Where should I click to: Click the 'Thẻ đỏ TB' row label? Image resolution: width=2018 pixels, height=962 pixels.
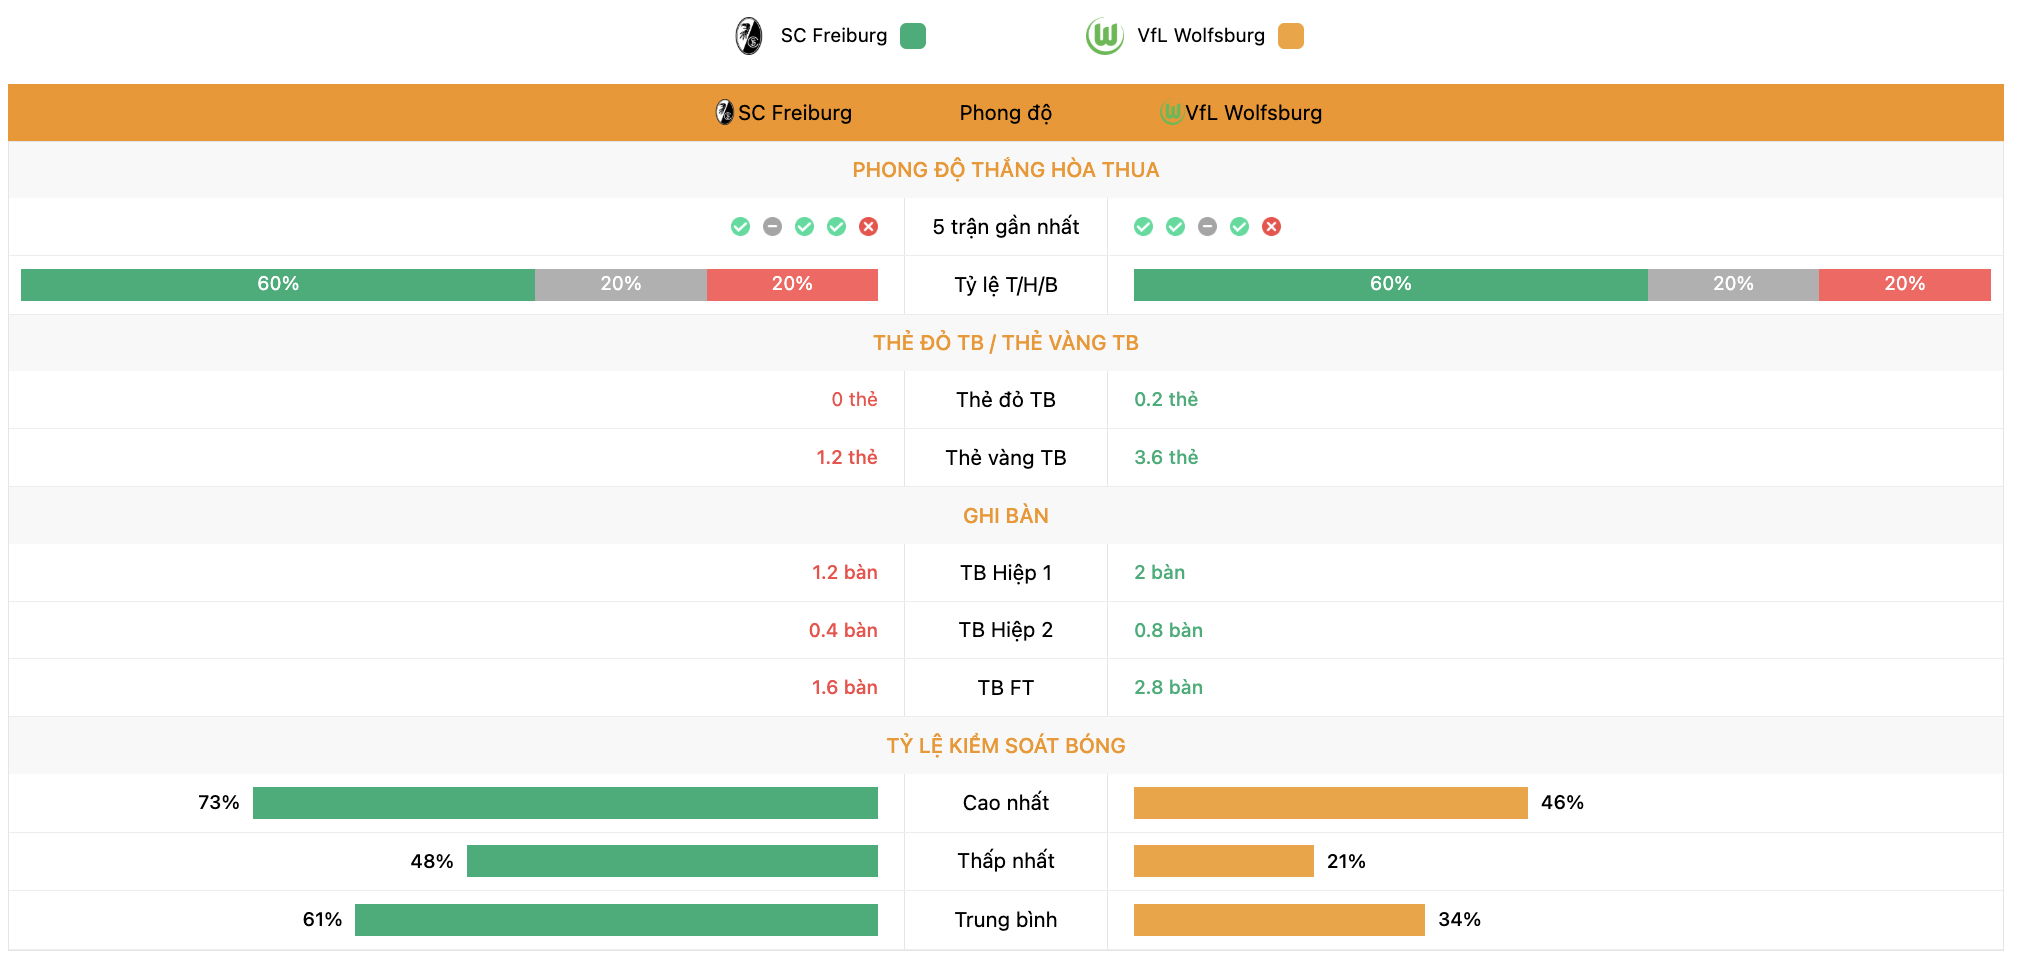[x=1006, y=400]
